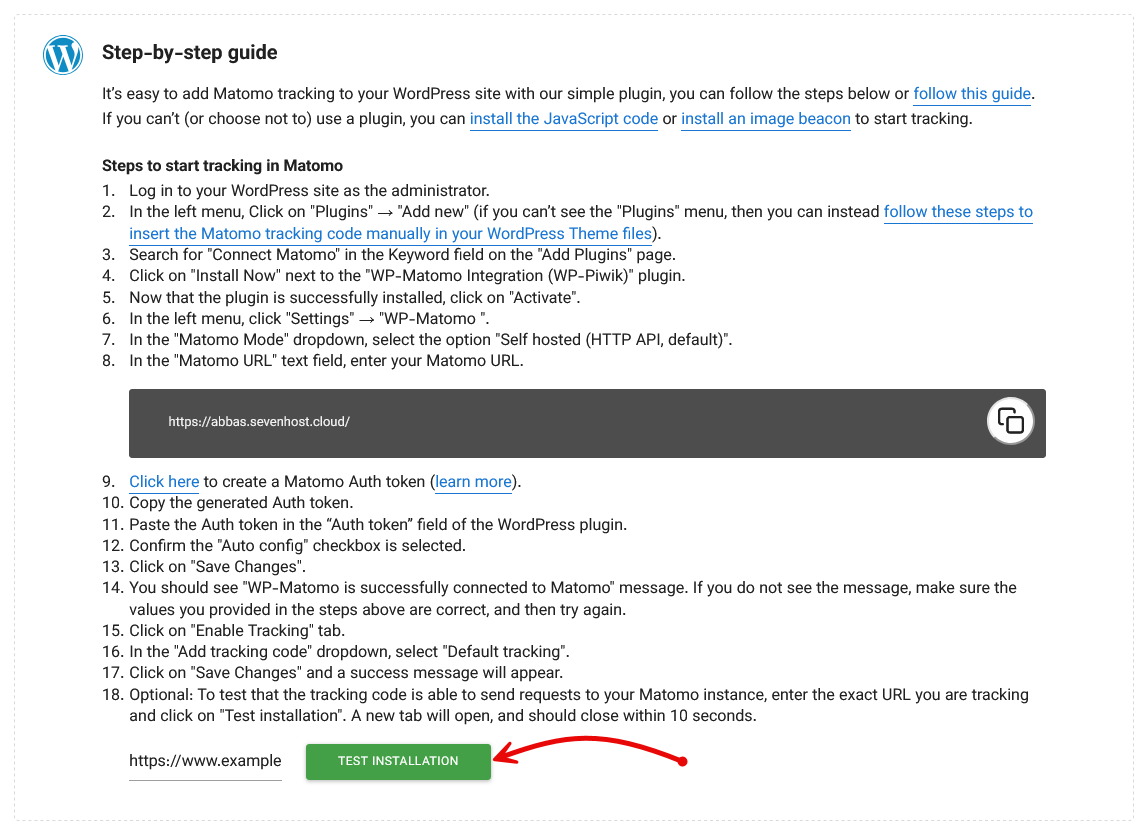
Task: Click 'Click here' to create Auth token
Action: [164, 482]
